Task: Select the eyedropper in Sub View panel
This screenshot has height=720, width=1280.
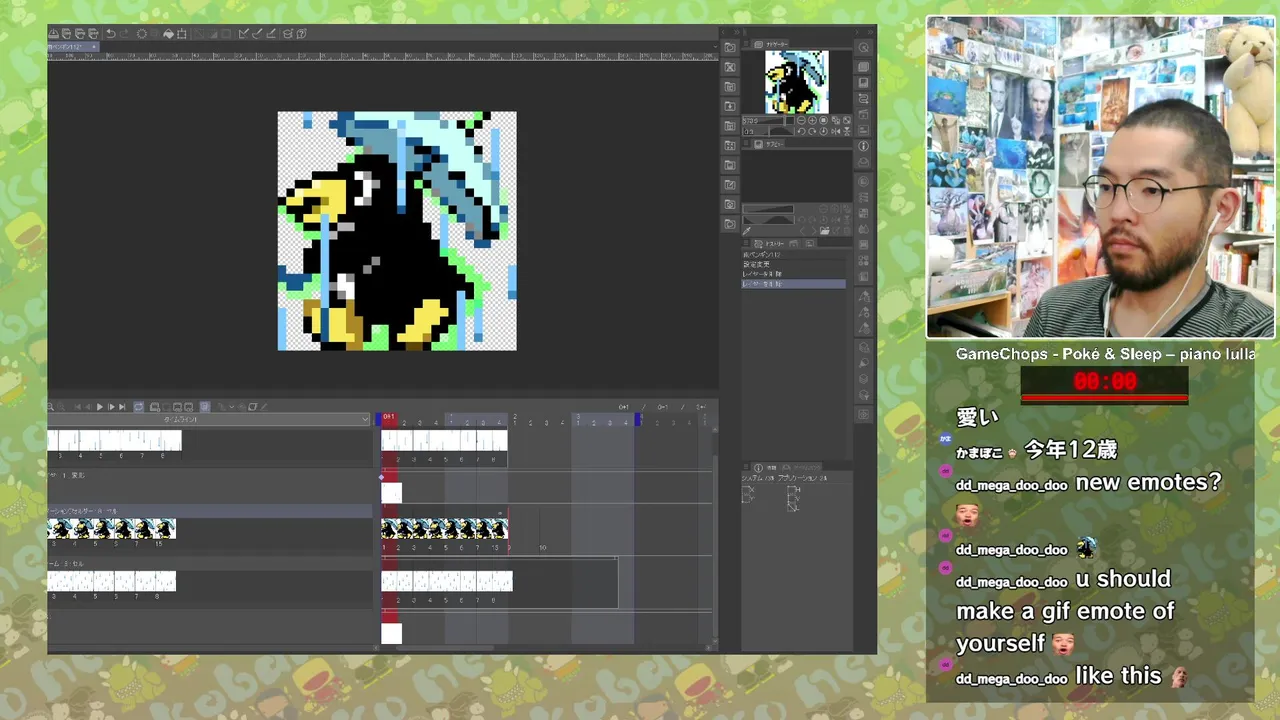Action: pyautogui.click(x=746, y=231)
